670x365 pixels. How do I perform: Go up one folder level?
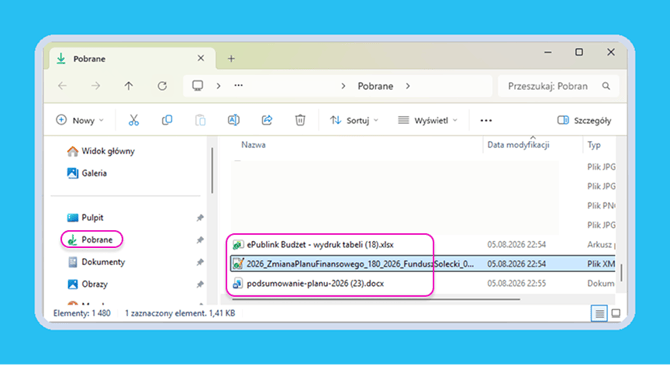129,86
